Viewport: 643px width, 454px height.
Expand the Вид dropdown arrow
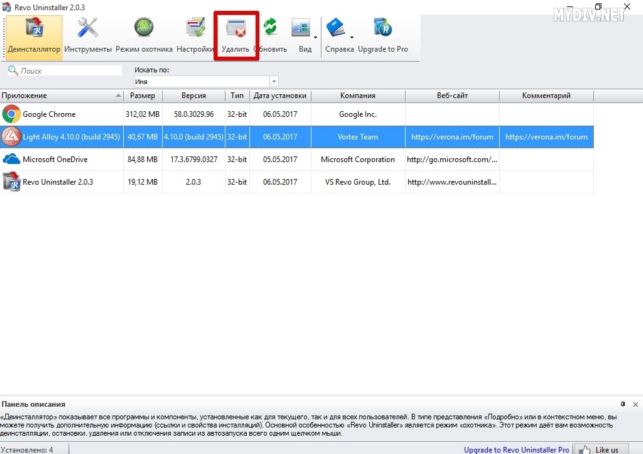tap(315, 38)
